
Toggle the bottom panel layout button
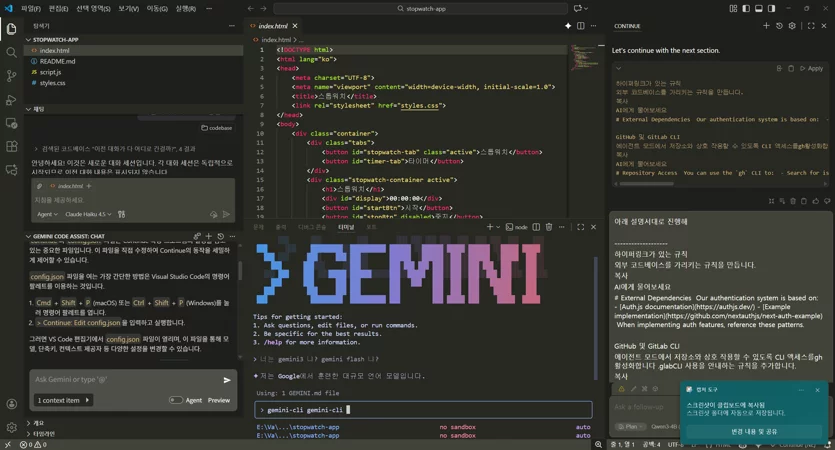pos(759,9)
